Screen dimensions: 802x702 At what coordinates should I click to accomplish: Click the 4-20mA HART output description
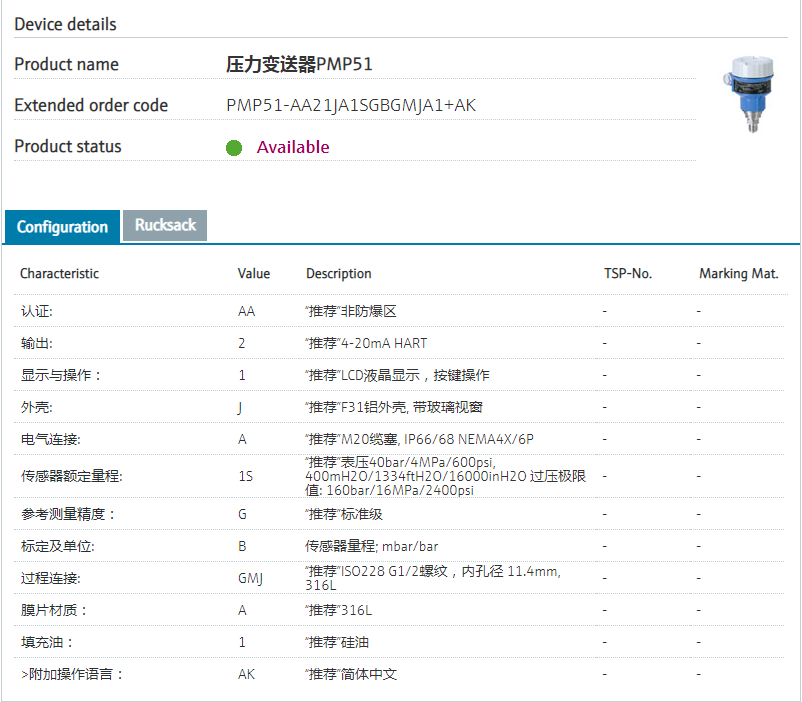(x=366, y=343)
